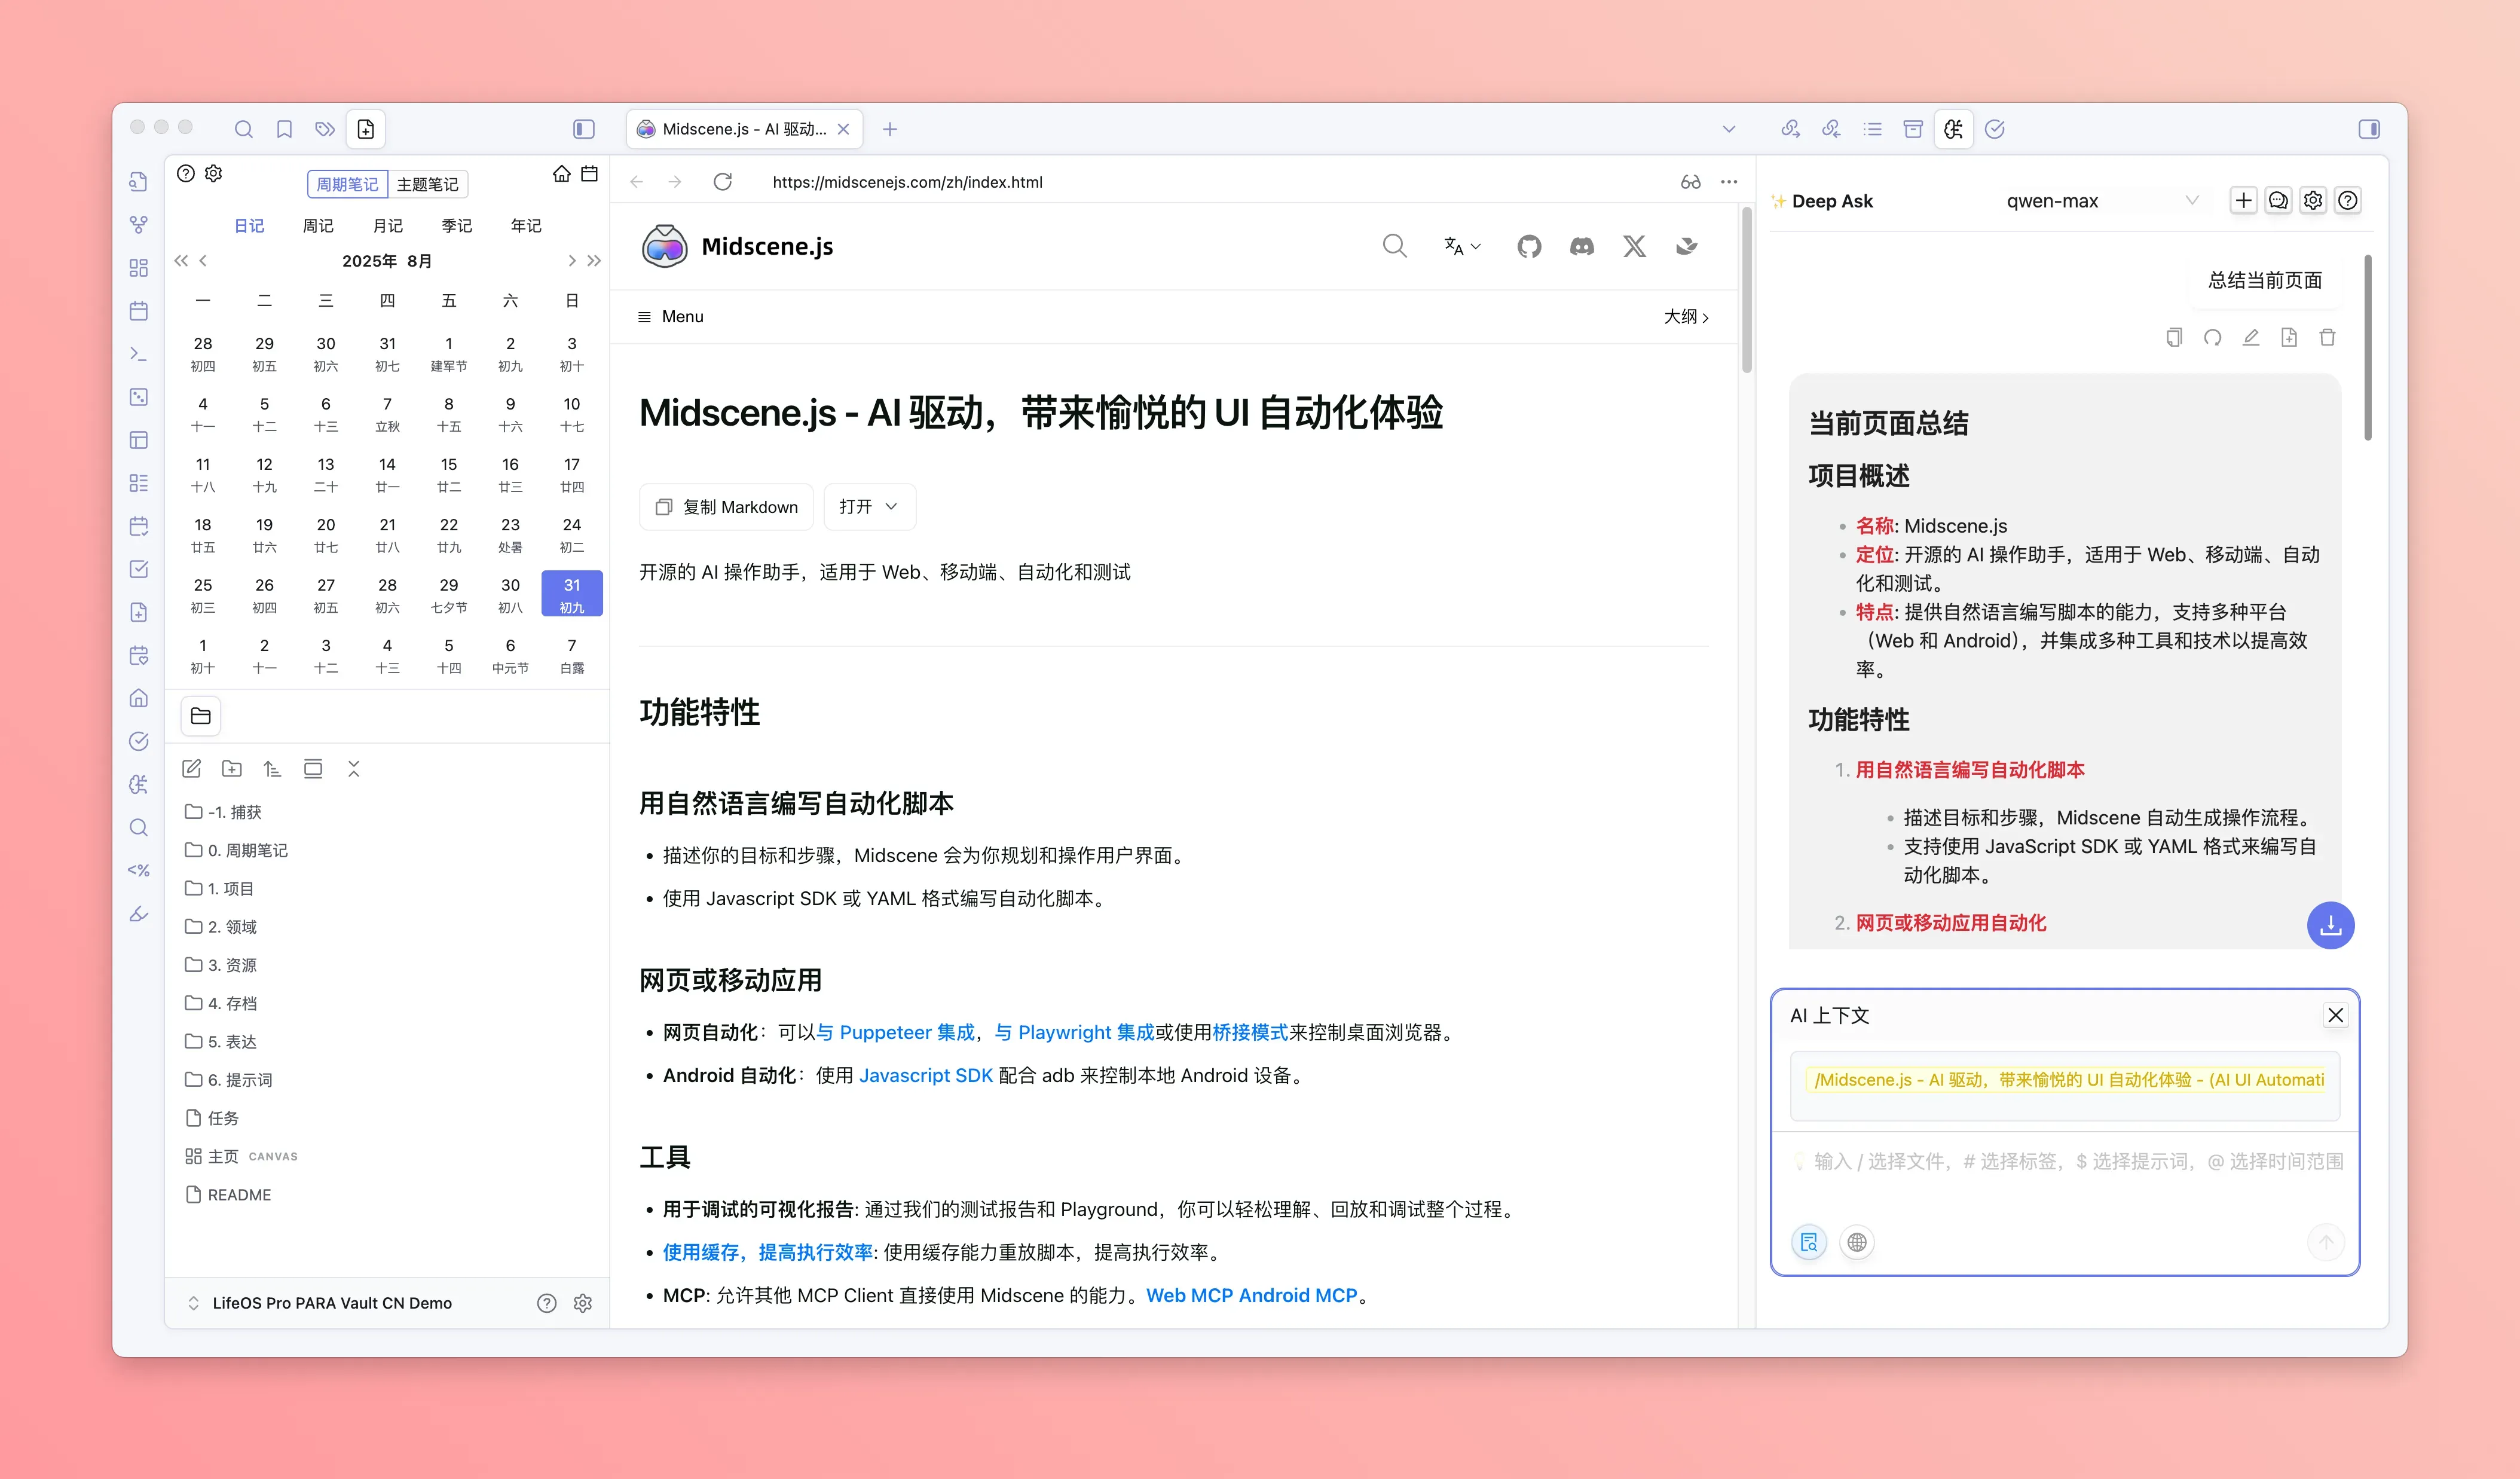This screenshot has height=1479, width=2520.
Task: Click reader mode glasses icon
Action: click(1690, 182)
